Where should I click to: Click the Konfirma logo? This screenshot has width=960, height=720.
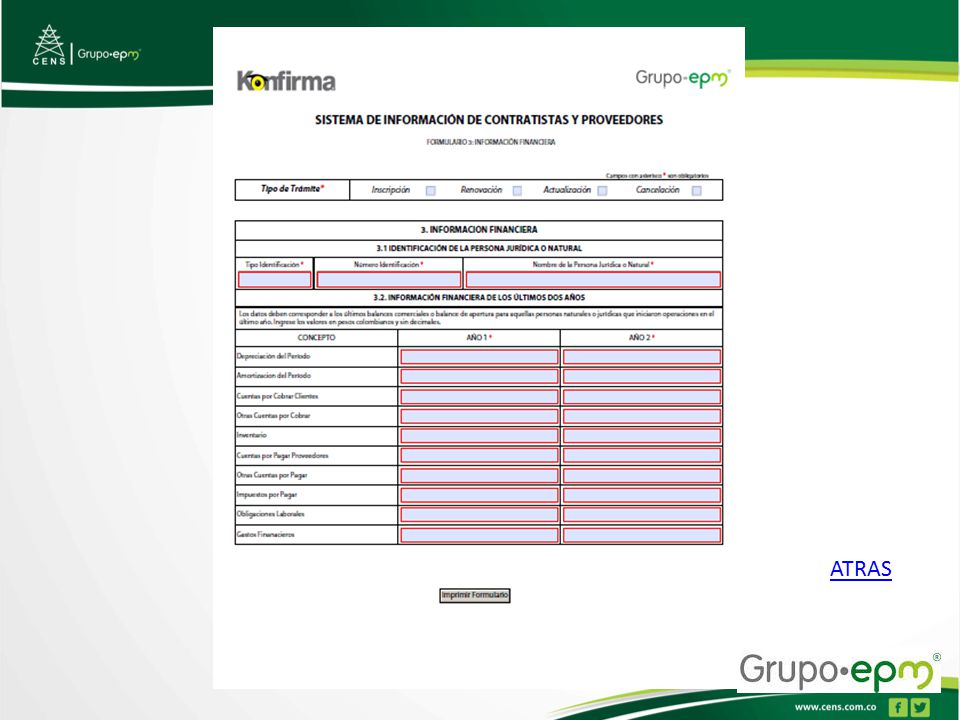tap(286, 81)
